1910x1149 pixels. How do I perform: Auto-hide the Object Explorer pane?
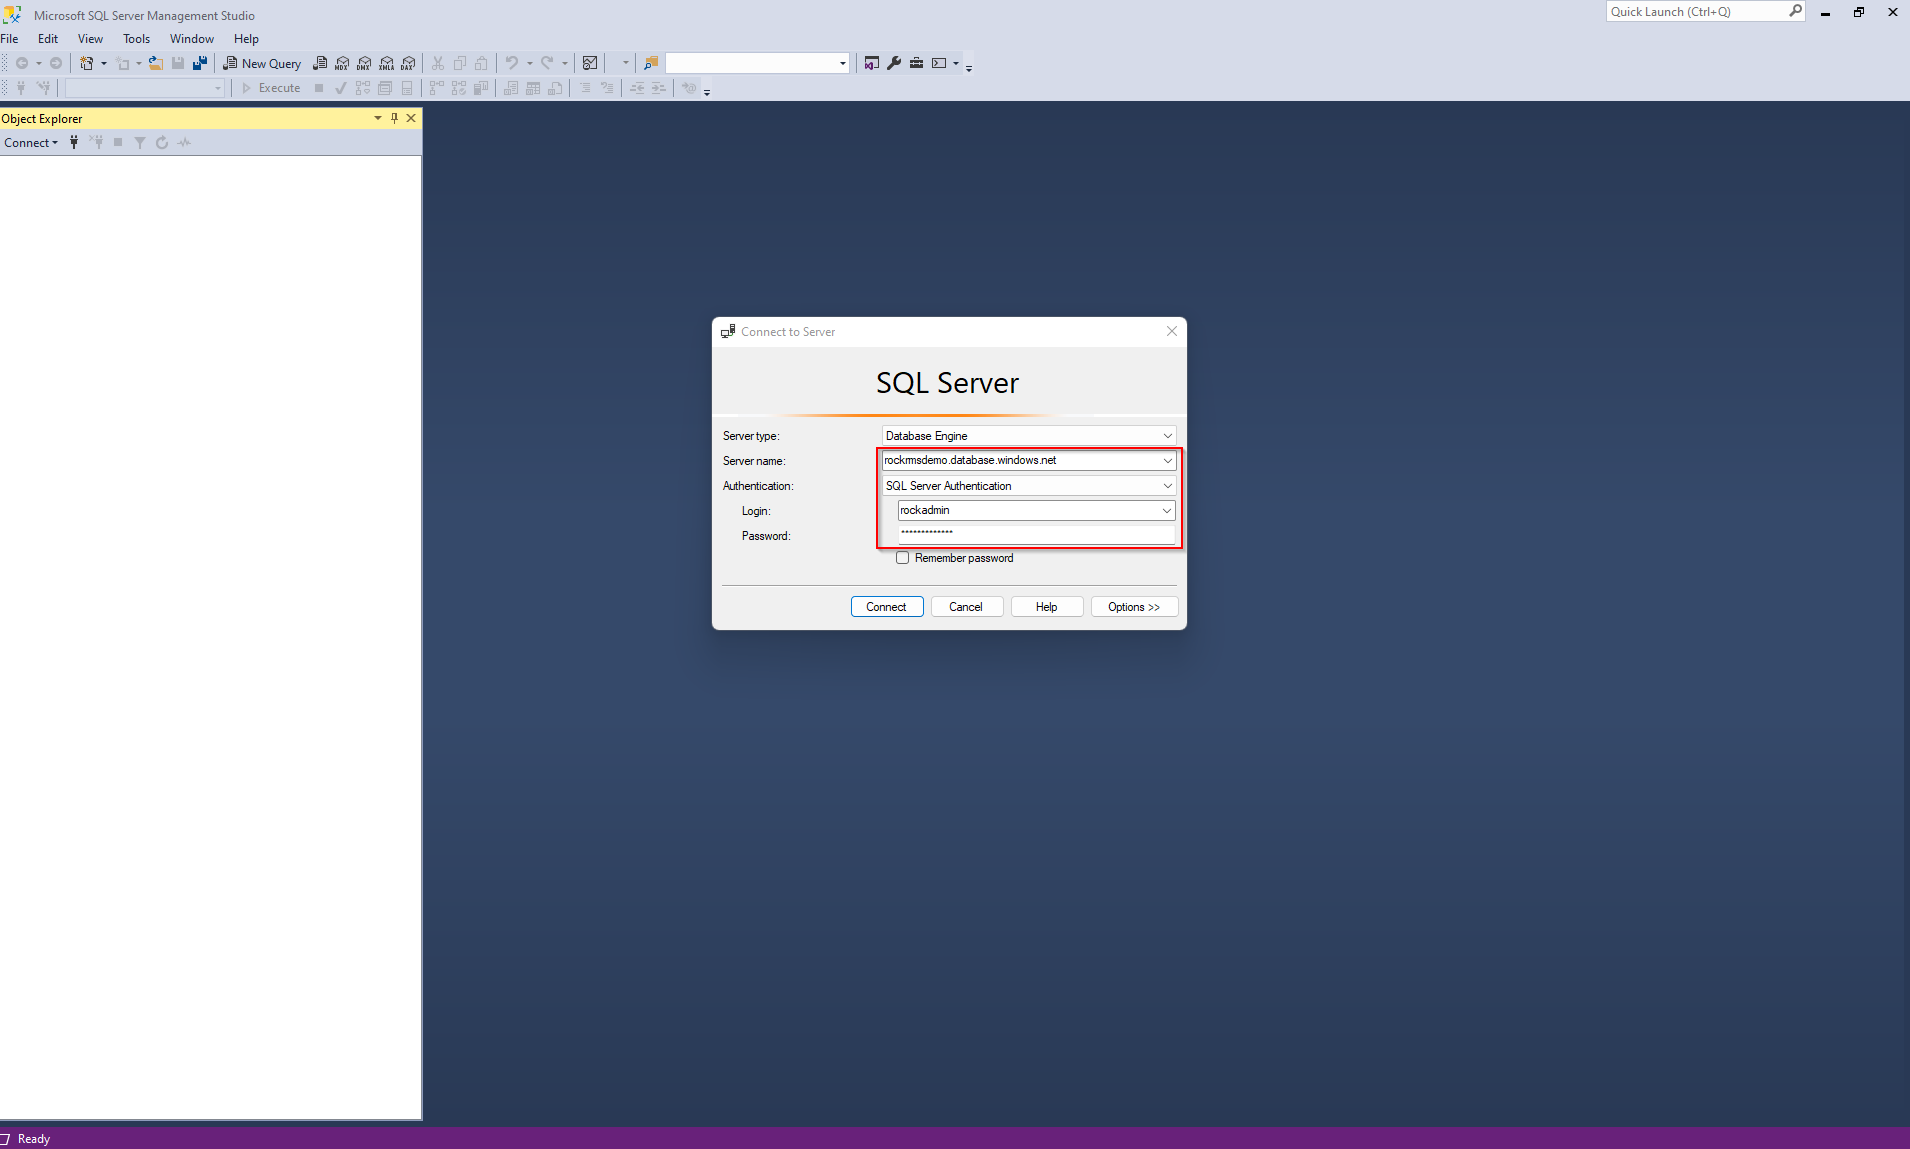[394, 118]
